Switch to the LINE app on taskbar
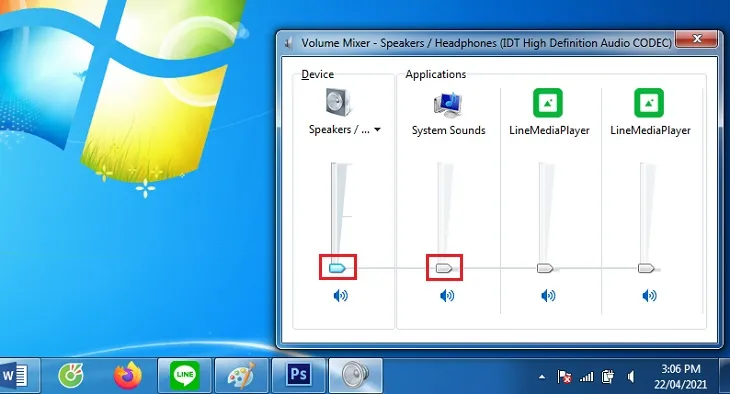The width and height of the screenshot is (730, 394). pos(184,375)
